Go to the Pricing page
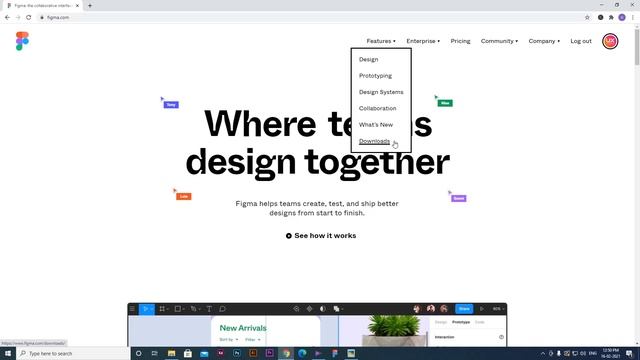This screenshot has width=640, height=360. [x=460, y=41]
